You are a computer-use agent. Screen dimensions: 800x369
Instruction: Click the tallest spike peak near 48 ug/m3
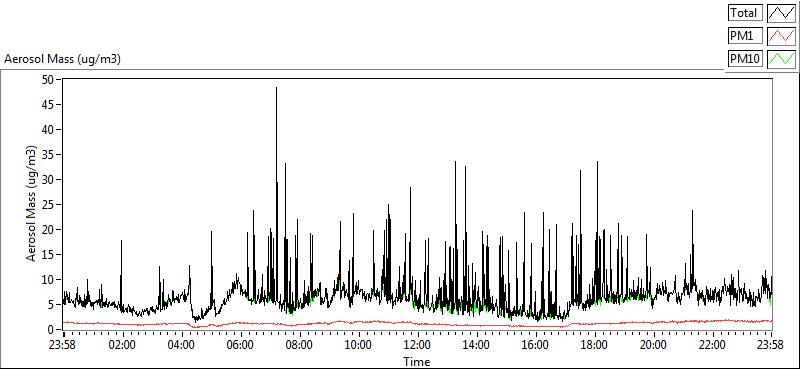[277, 88]
